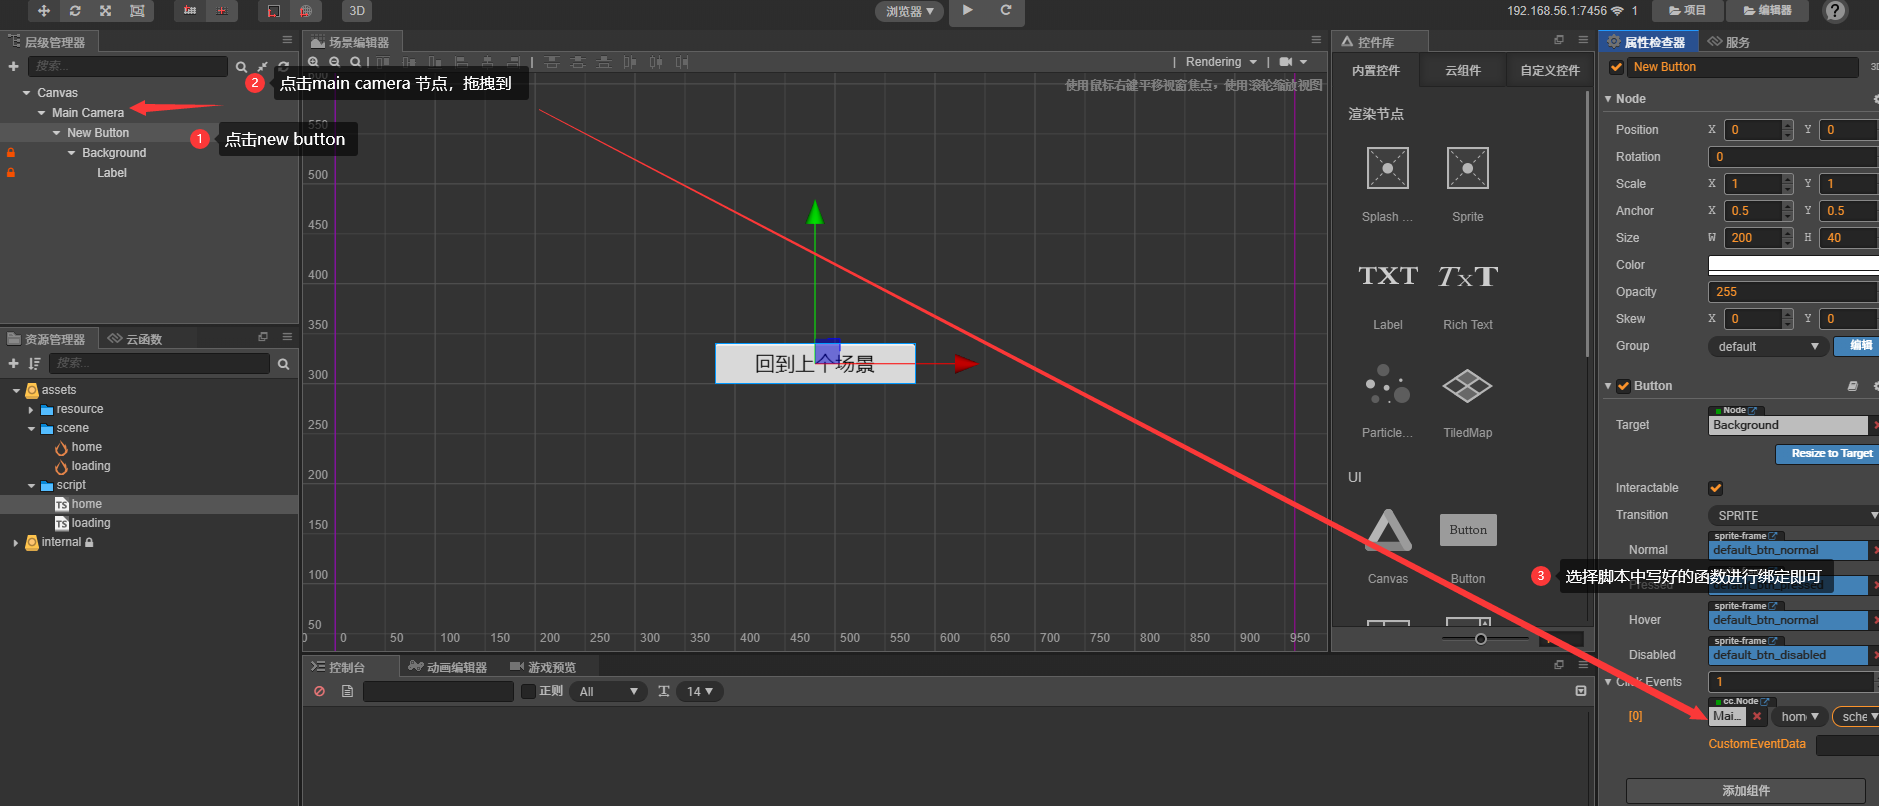Click the asset sort order icon
The width and height of the screenshot is (1879, 806).
(35, 363)
